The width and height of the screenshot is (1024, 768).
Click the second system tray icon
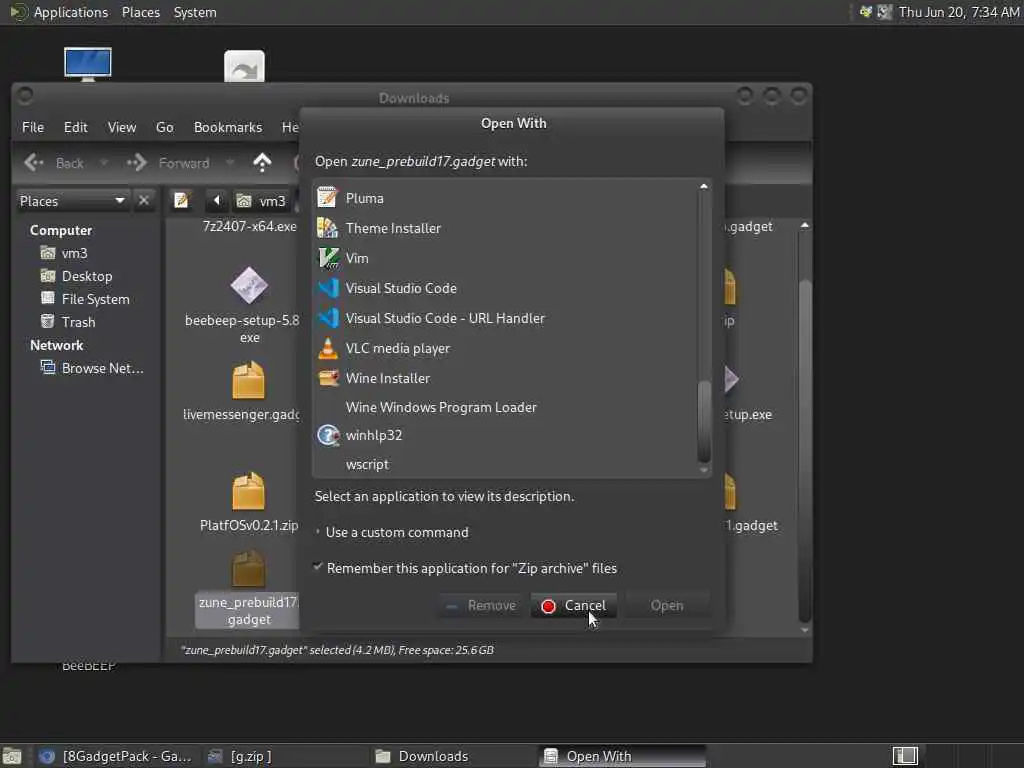(x=884, y=12)
